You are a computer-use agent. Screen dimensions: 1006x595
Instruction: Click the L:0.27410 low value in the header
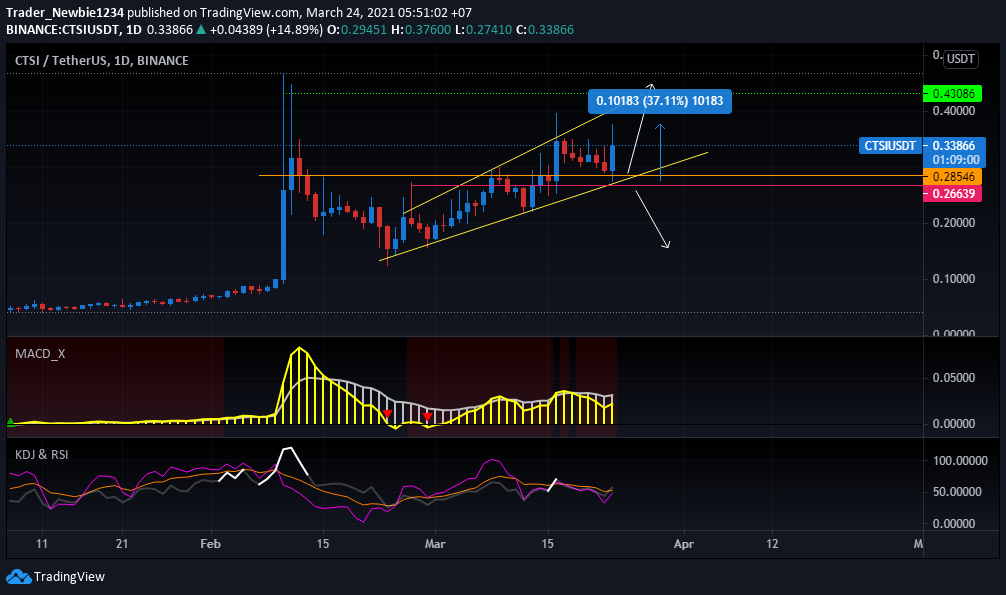coord(484,30)
